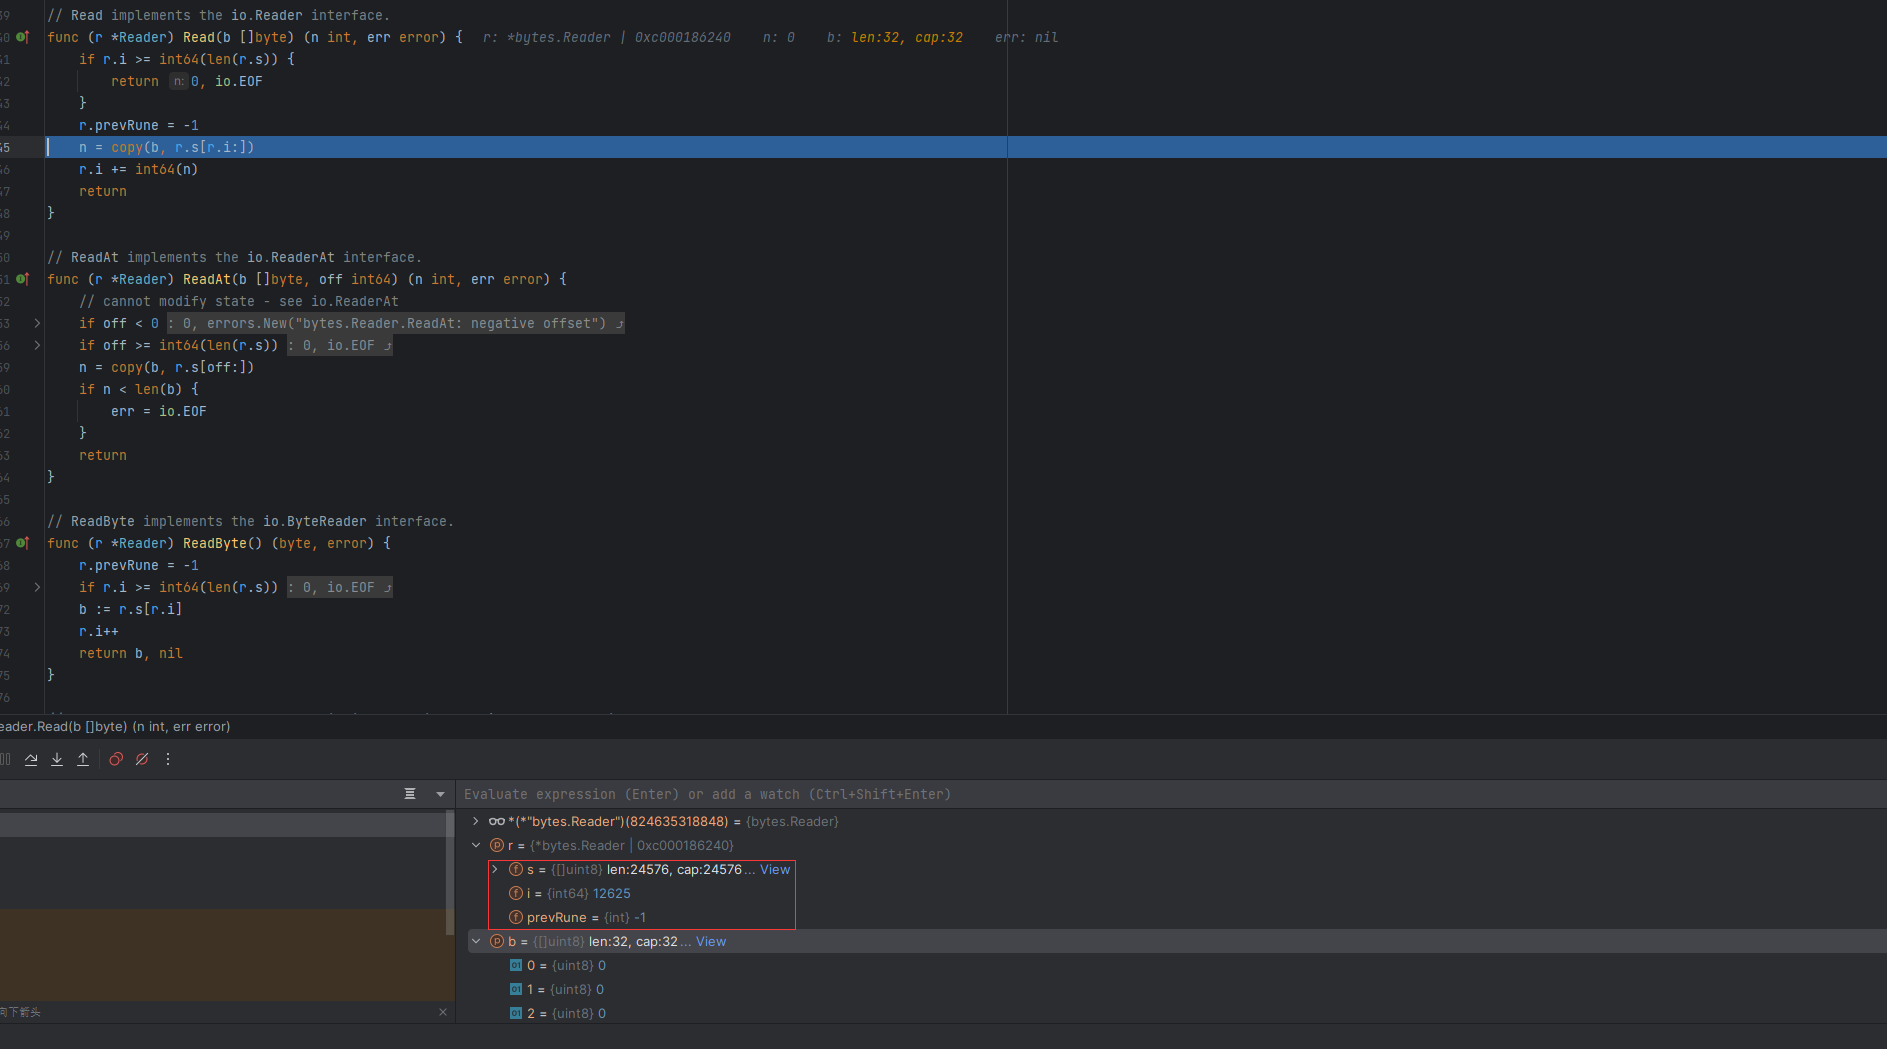This screenshot has height=1049, width=1887.
Task: Click the implements gutter icon beside func ReadByte
Action: coord(23,543)
